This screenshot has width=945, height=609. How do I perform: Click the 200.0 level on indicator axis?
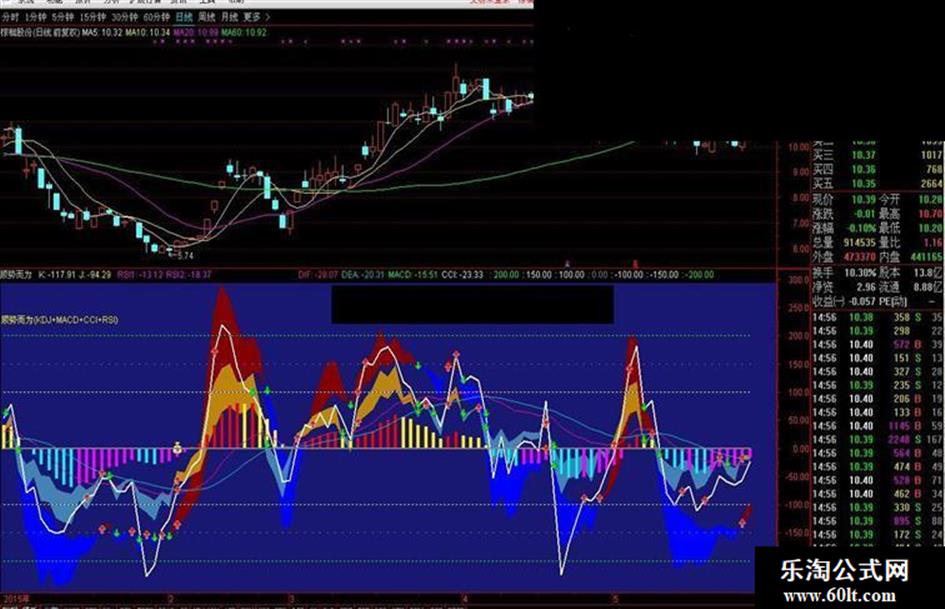[799, 336]
